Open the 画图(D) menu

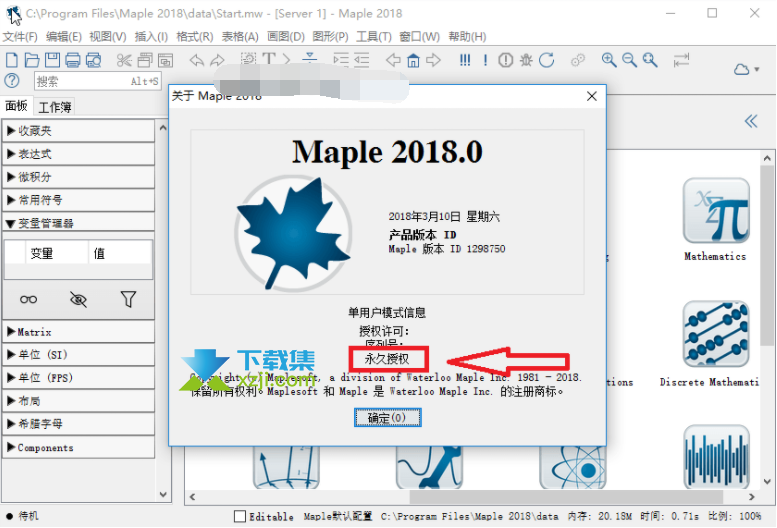pyautogui.click(x=285, y=37)
